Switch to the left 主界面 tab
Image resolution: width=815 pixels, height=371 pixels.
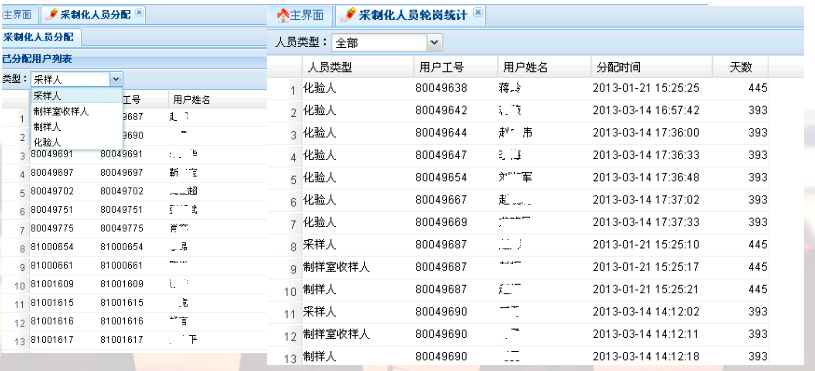coord(17,15)
